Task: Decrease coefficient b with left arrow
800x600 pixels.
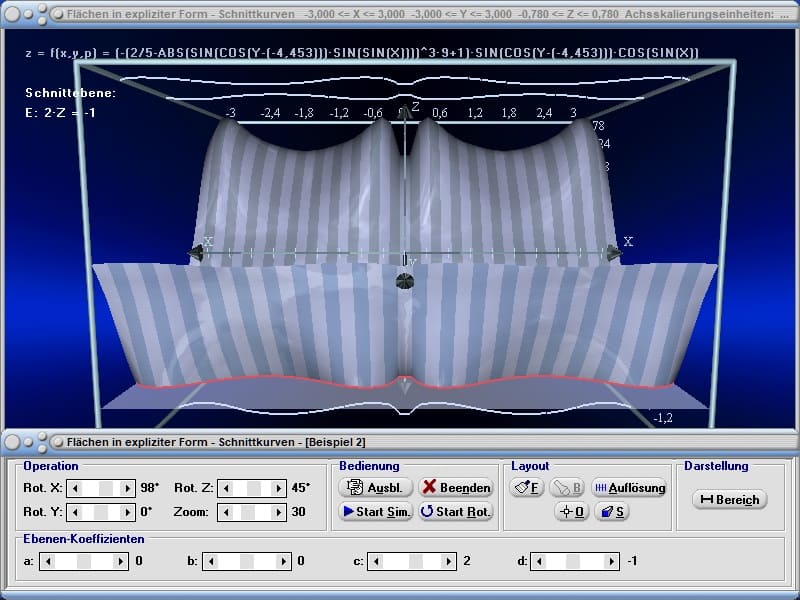Action: [x=211, y=561]
